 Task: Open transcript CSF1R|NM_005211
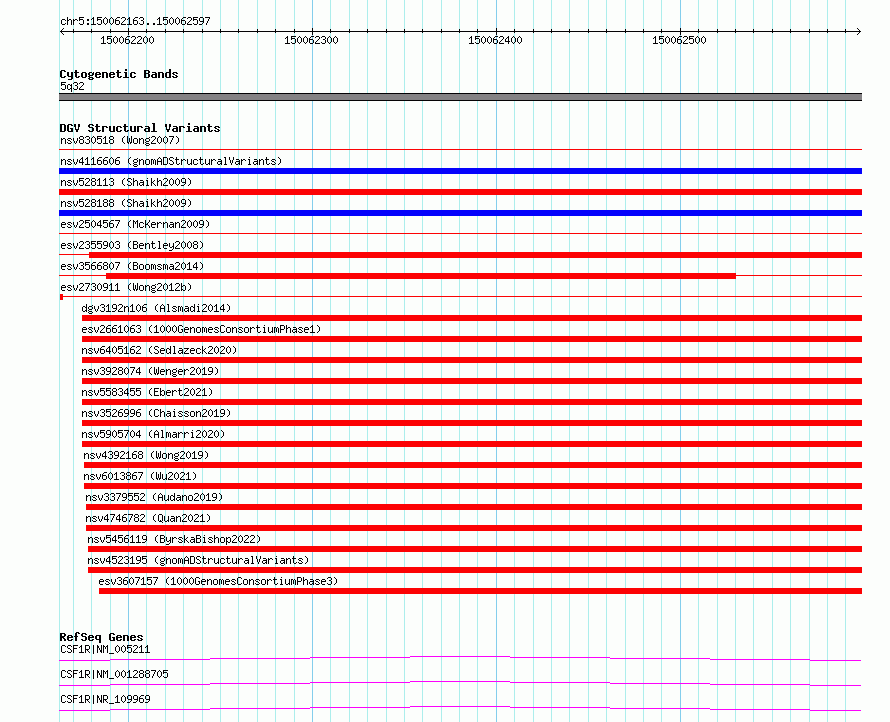(x=105, y=649)
